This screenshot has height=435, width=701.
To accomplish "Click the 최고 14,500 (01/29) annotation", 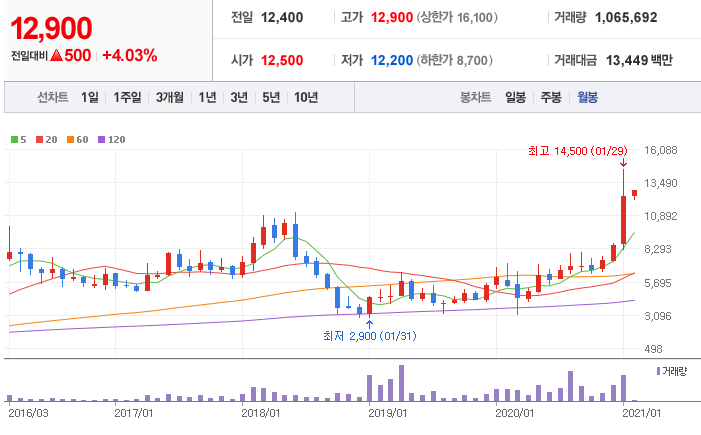I will coord(578,151).
